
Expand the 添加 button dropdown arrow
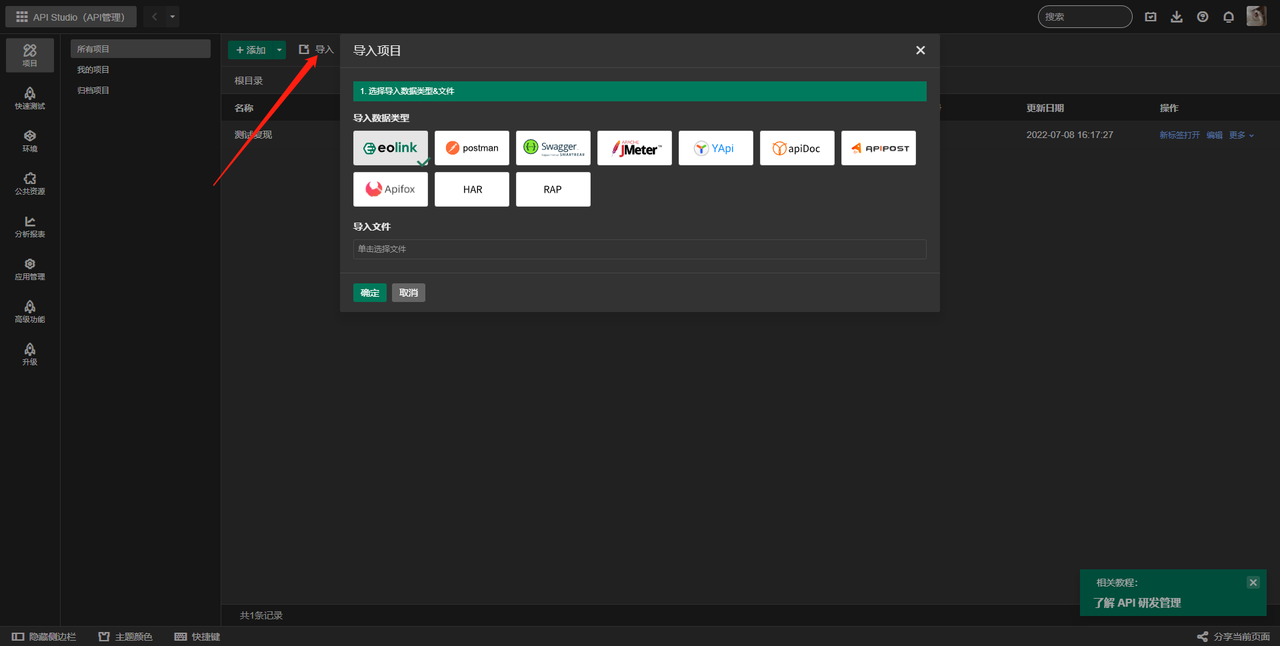[280, 50]
